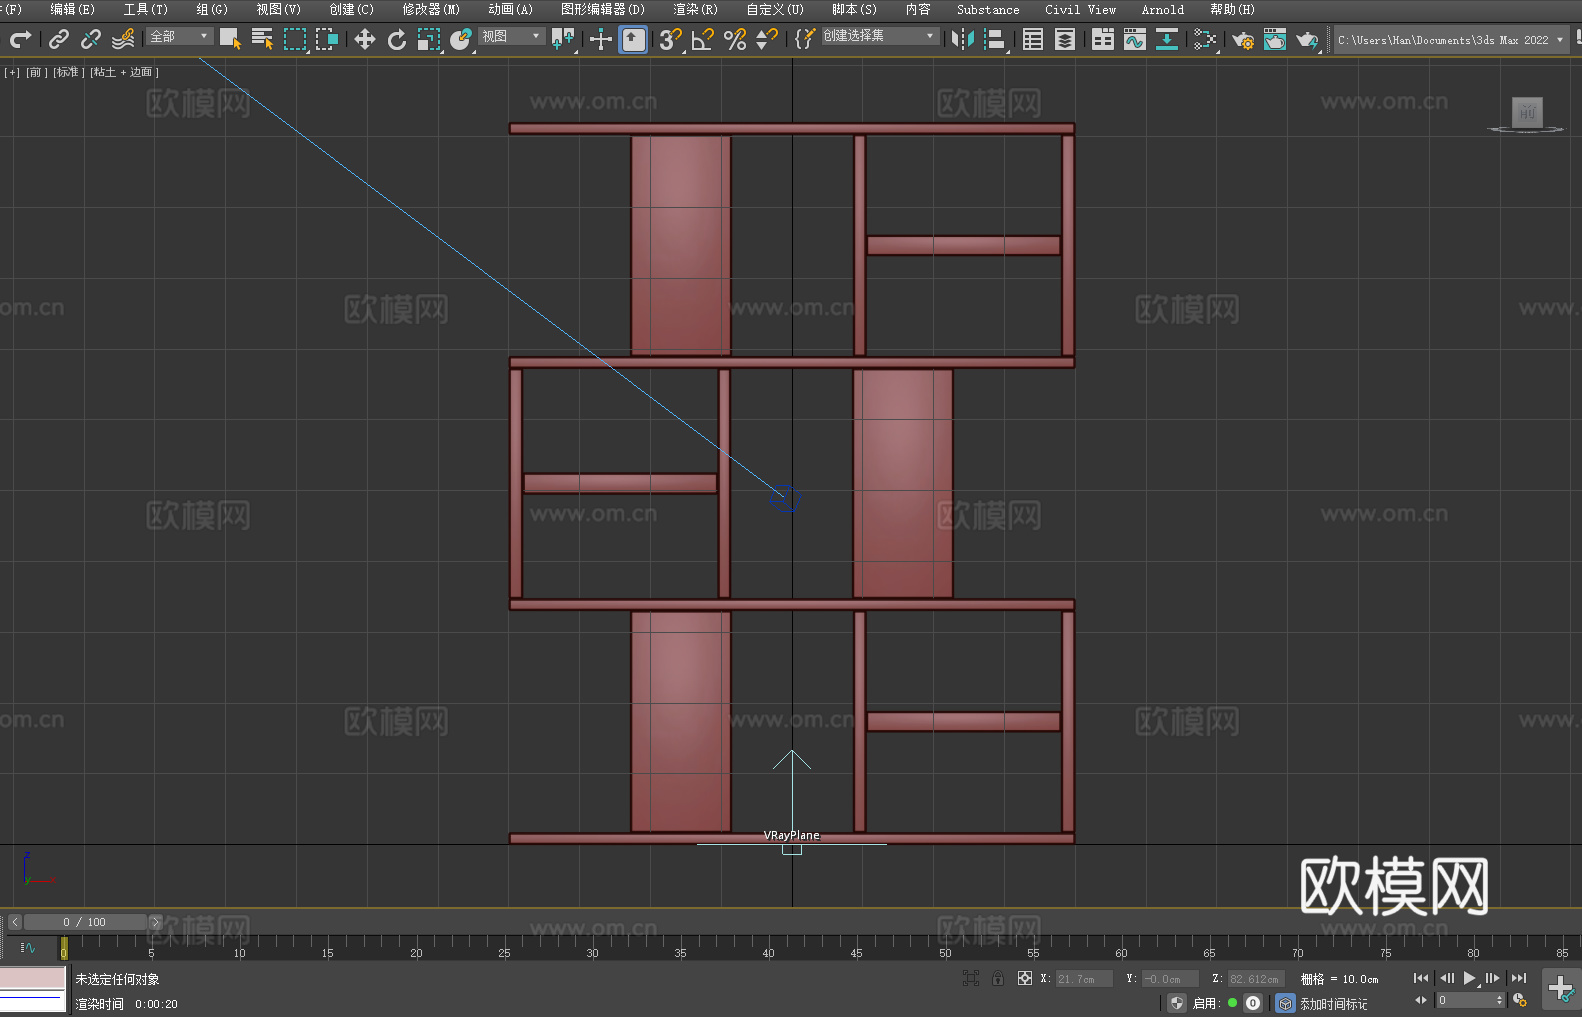This screenshot has height=1017, width=1582.
Task: Go to the start frame
Action: tap(1421, 978)
